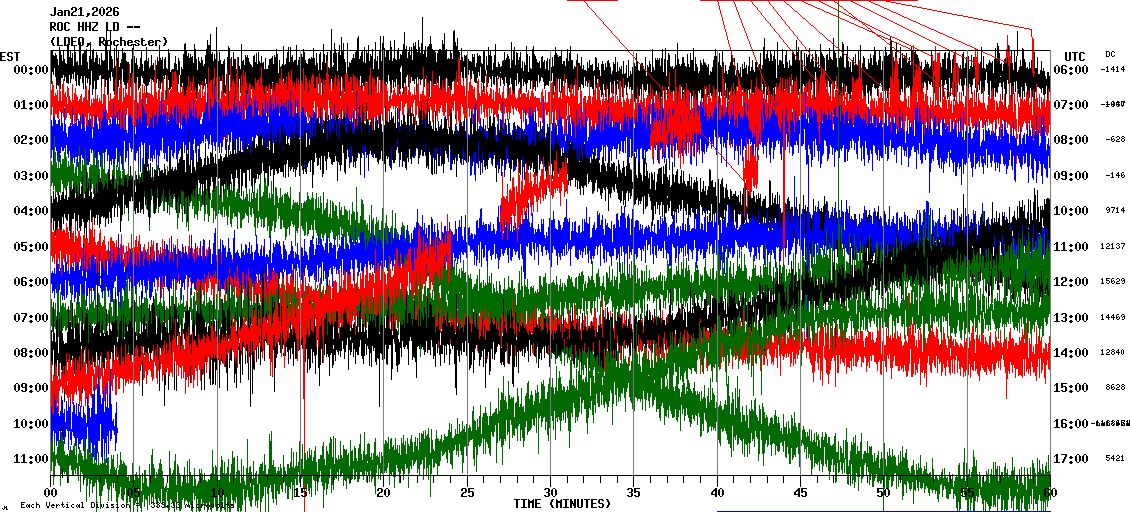Click the 14:00 UTC row label

coord(1074,353)
